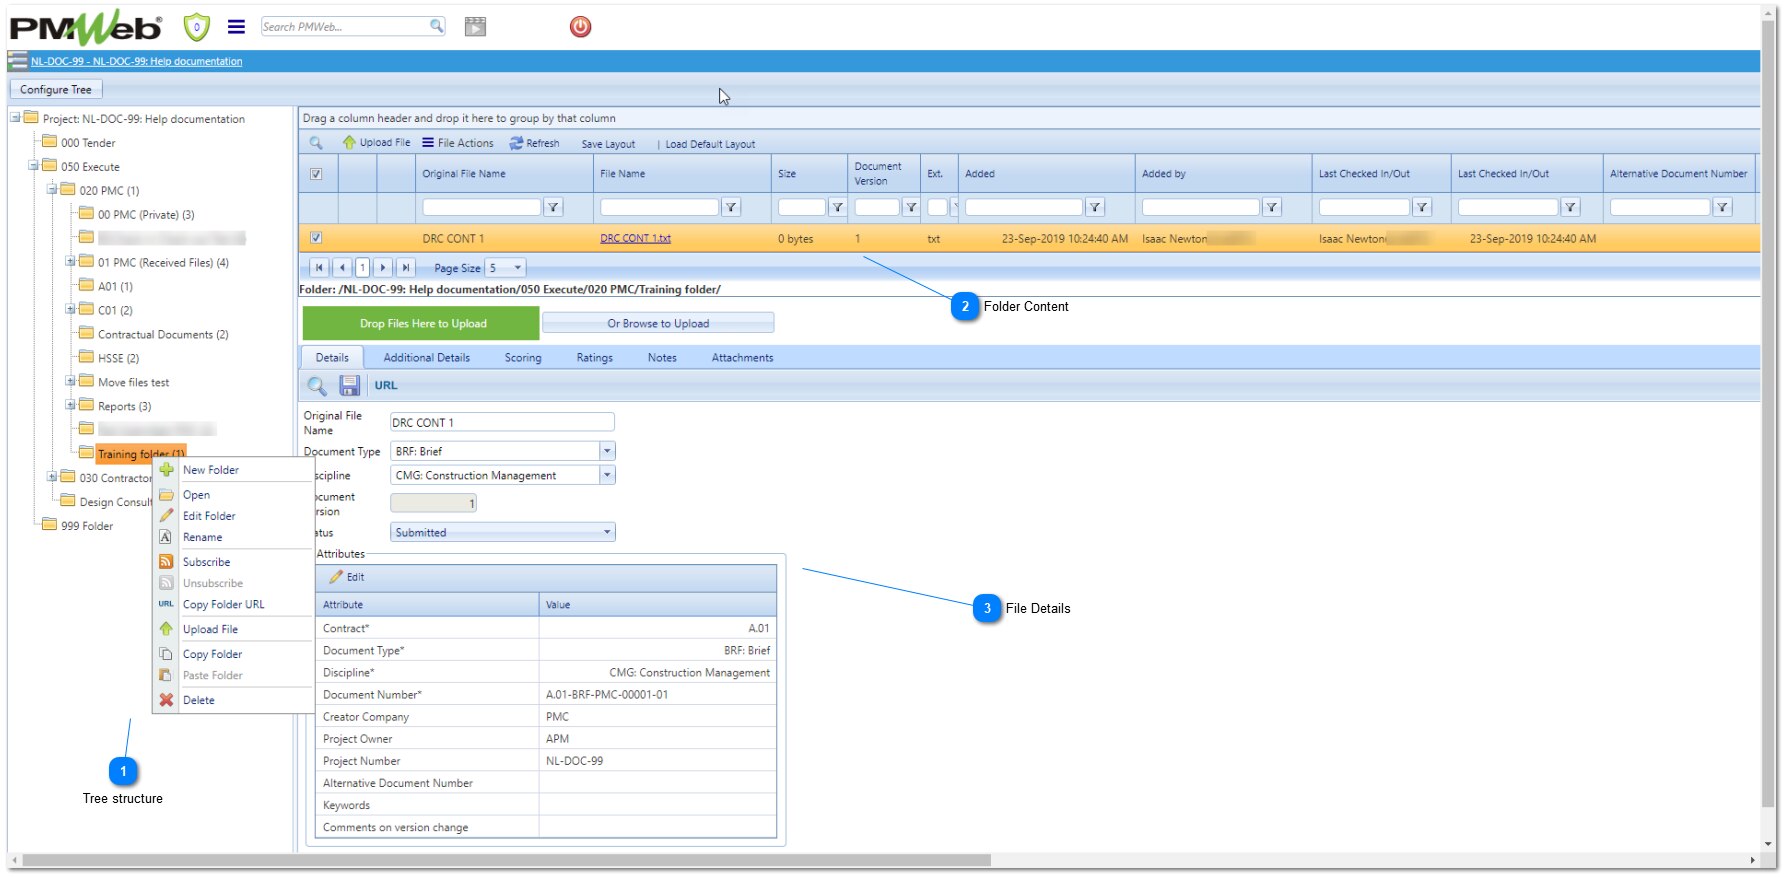Click Load Default Layout
The height and width of the screenshot is (877, 1785).
click(710, 144)
